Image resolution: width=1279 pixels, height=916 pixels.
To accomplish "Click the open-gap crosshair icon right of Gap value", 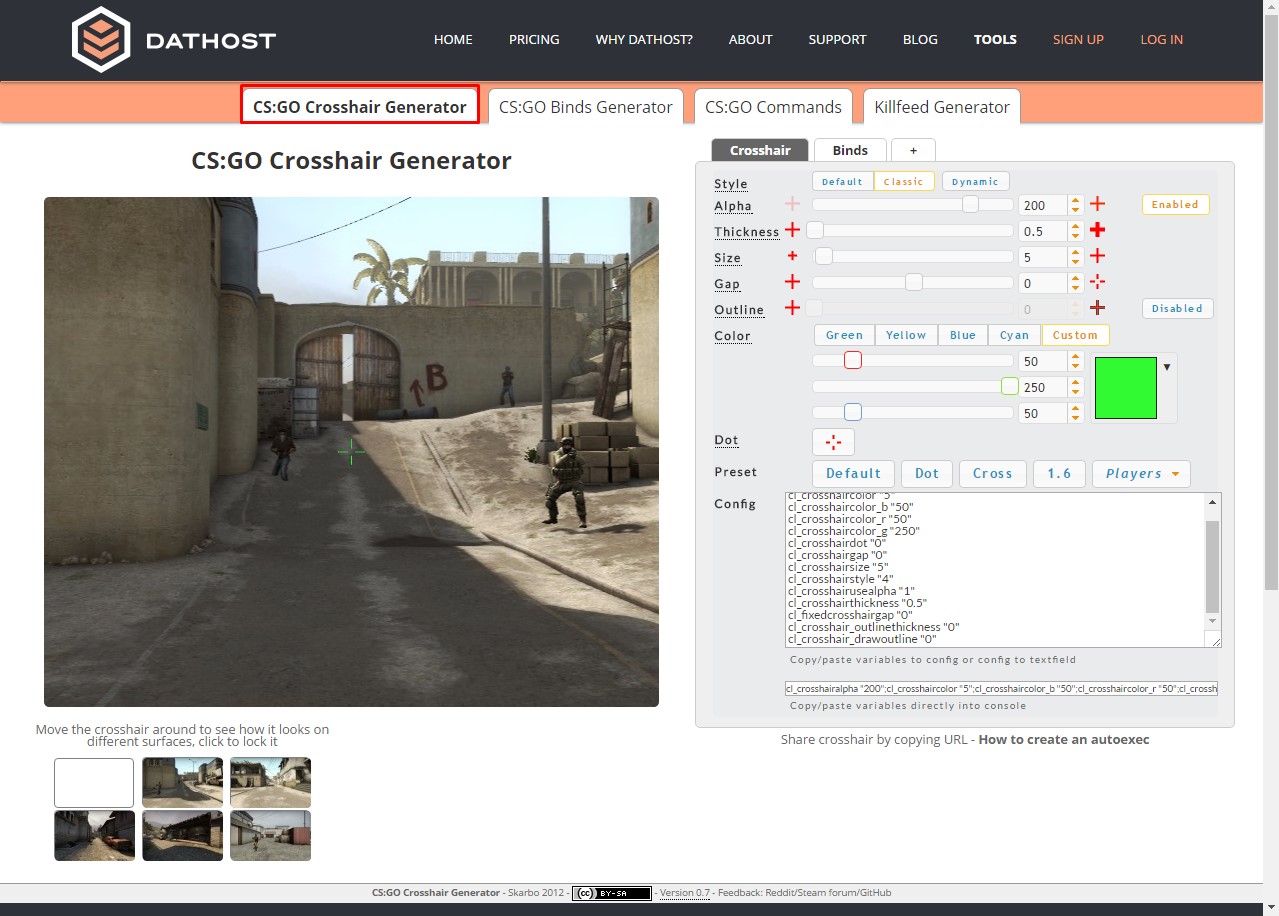I will pos(1097,282).
